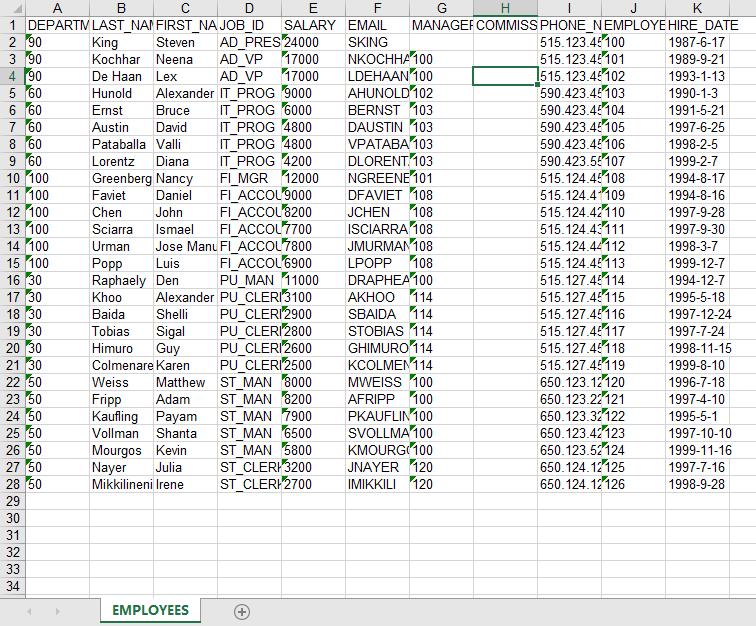Select salary cell 11000
Screen dimensions: 756x626
click(313, 280)
